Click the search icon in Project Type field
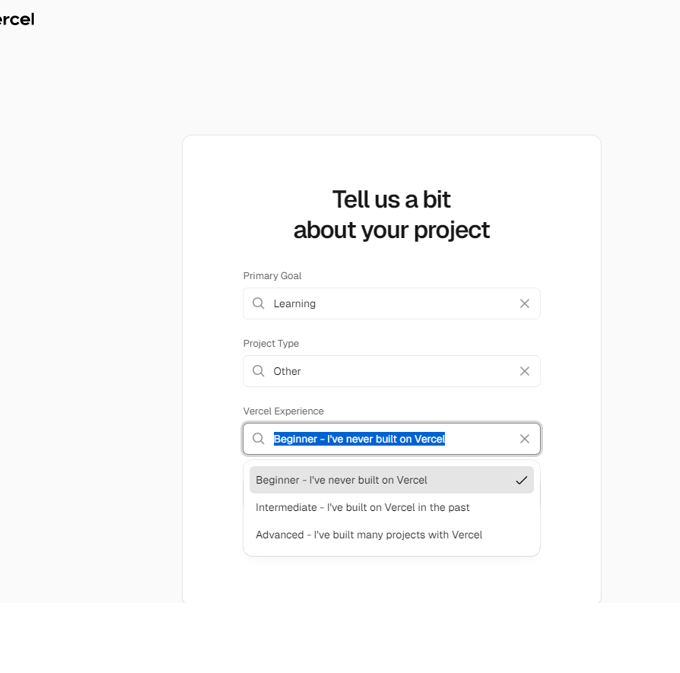 259,371
